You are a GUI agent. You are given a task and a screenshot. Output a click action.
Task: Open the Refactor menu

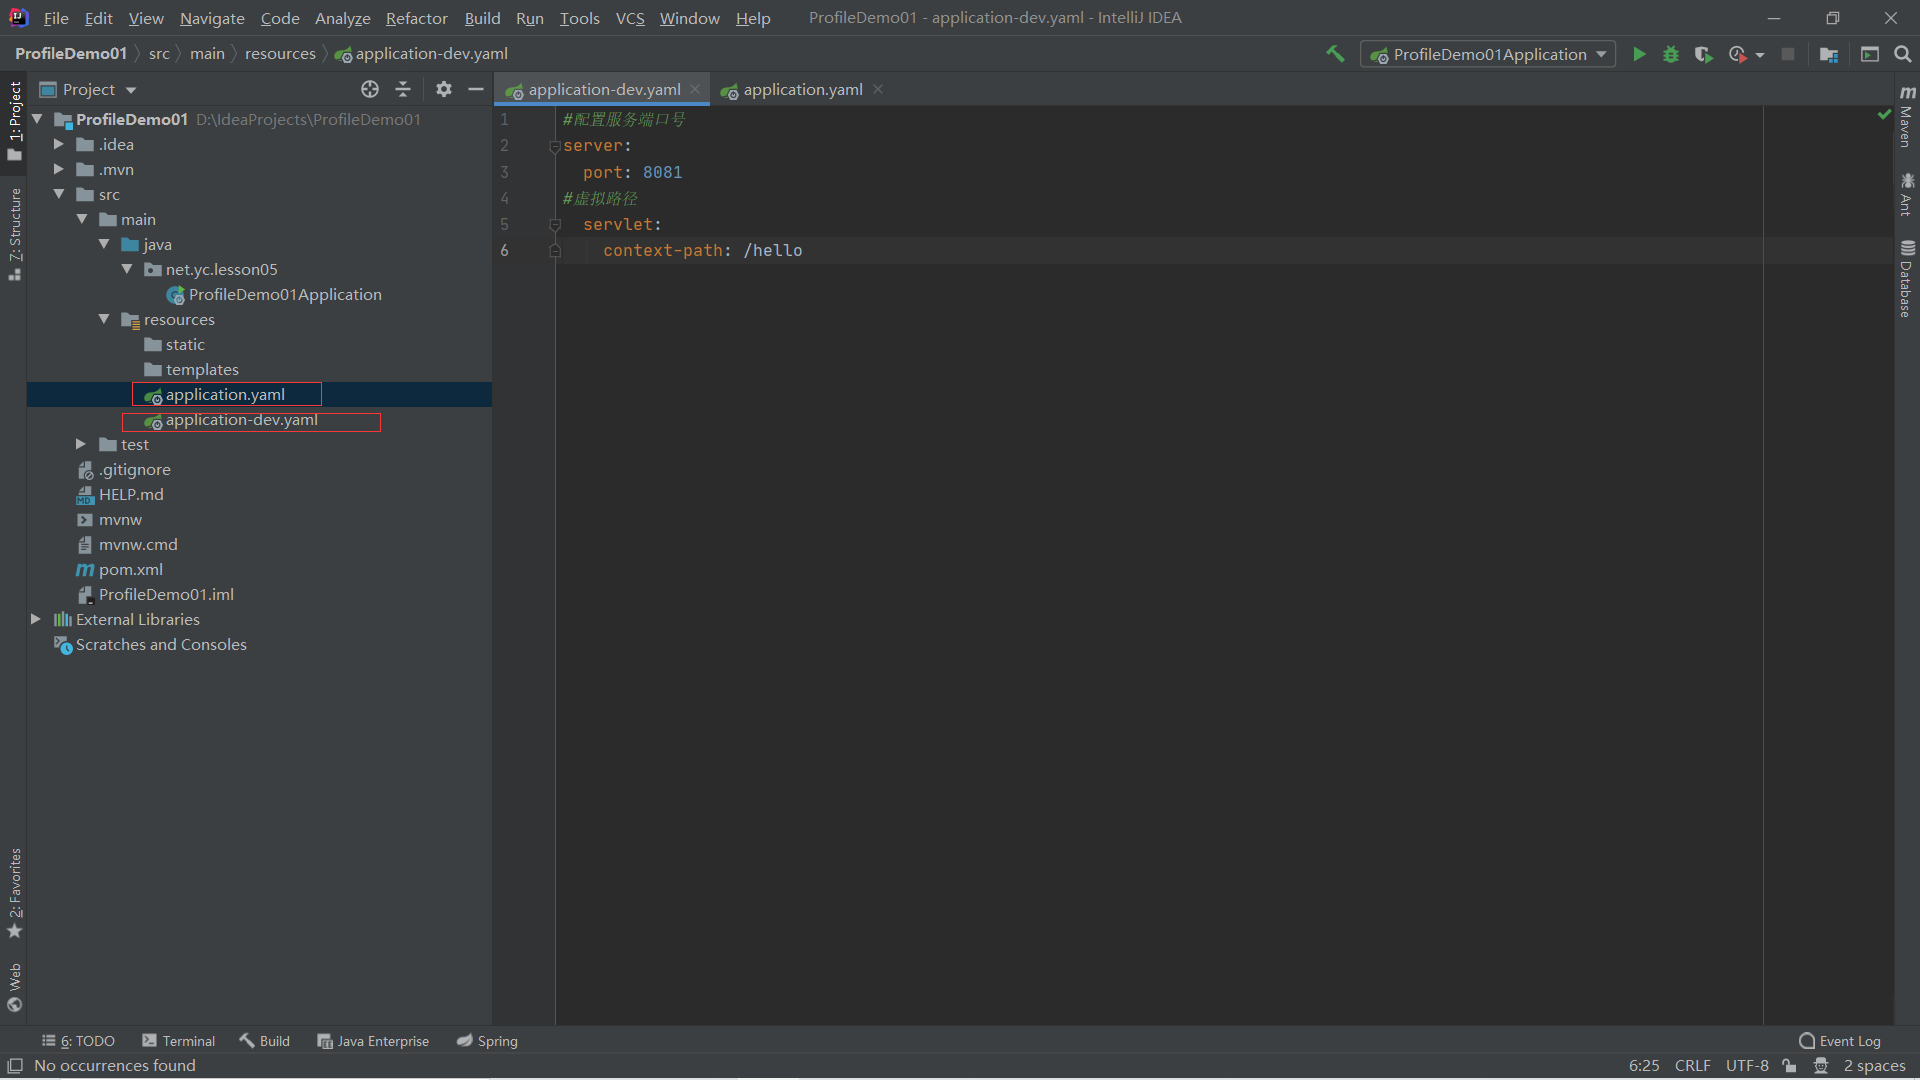(416, 18)
